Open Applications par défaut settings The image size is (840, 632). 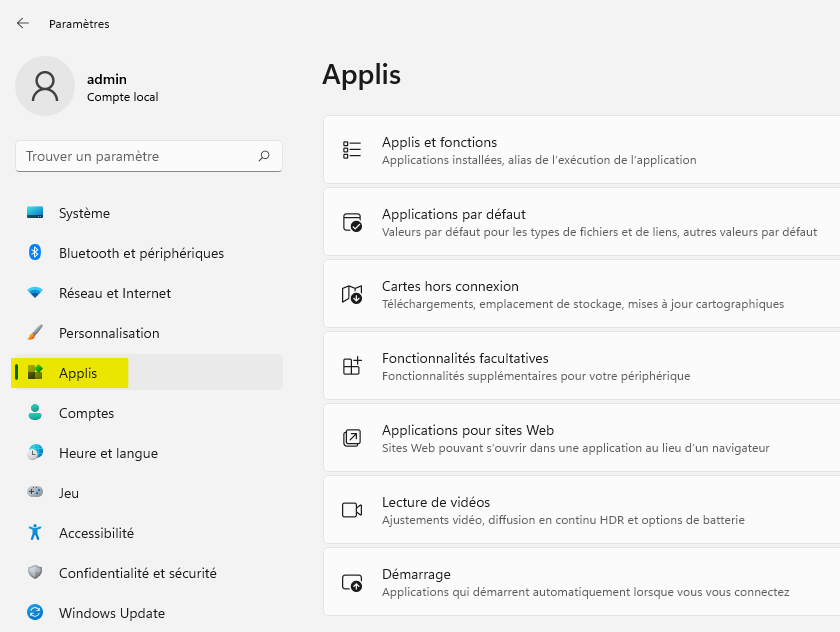pyautogui.click(x=453, y=214)
